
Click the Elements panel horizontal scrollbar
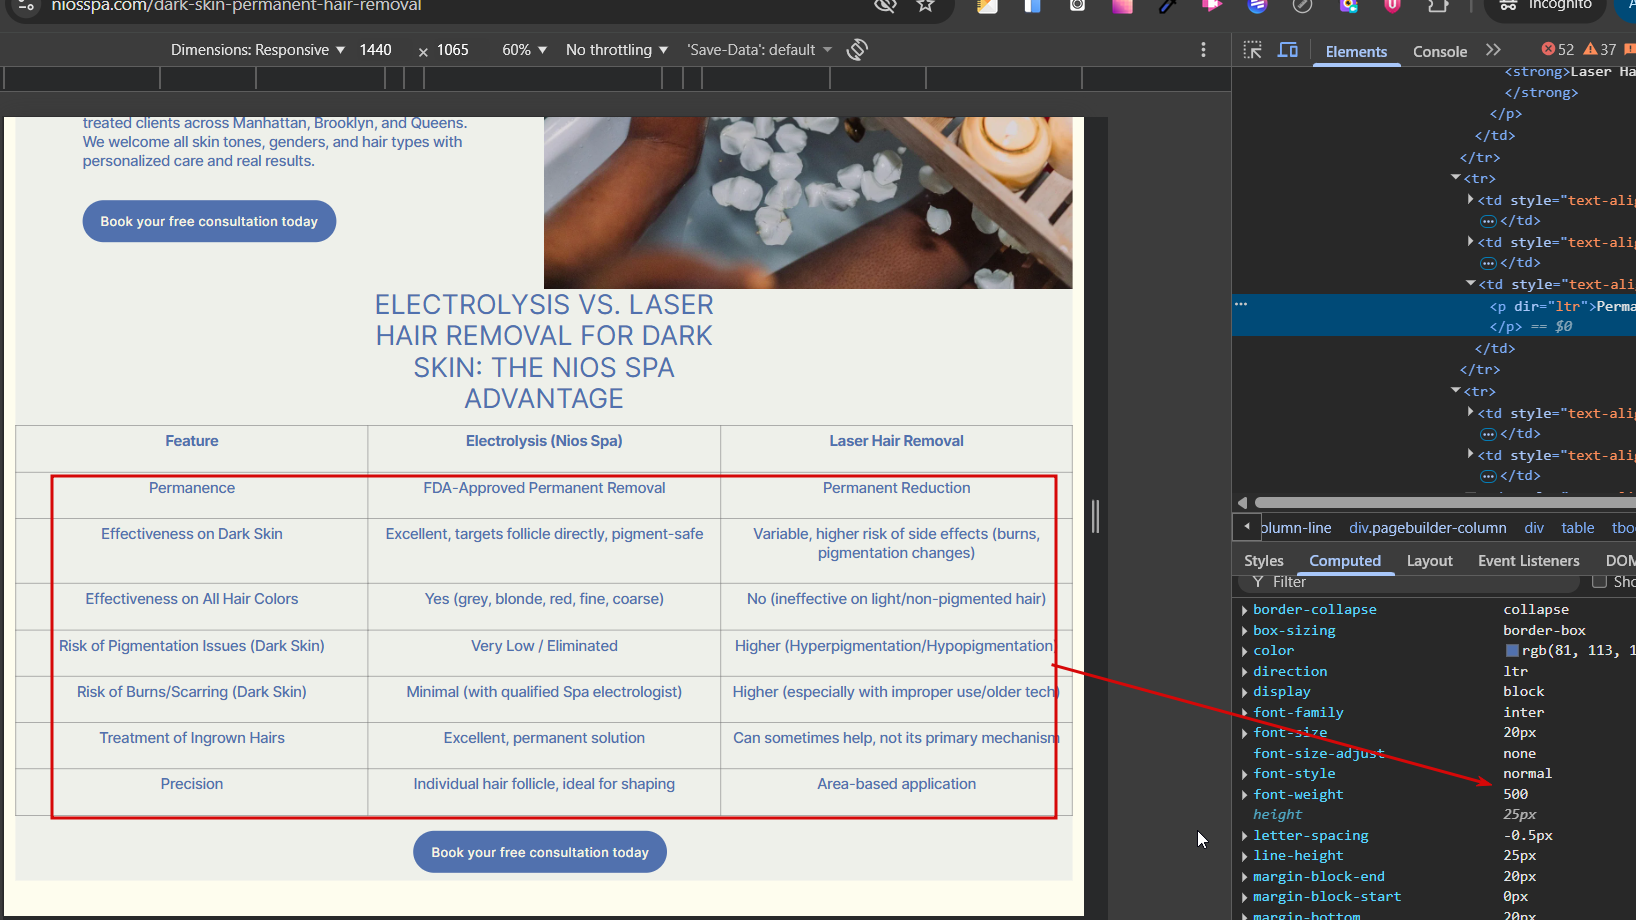(x=1445, y=502)
